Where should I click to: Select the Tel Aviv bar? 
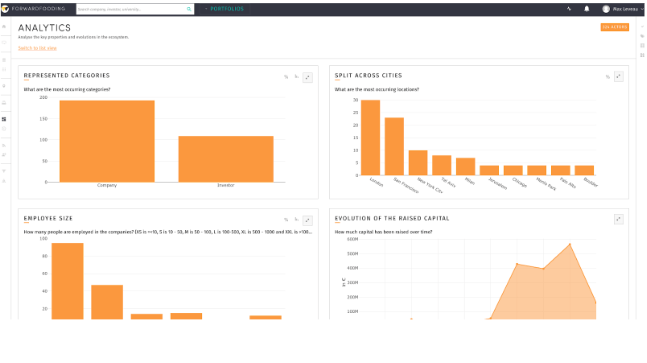pyautogui.click(x=442, y=165)
